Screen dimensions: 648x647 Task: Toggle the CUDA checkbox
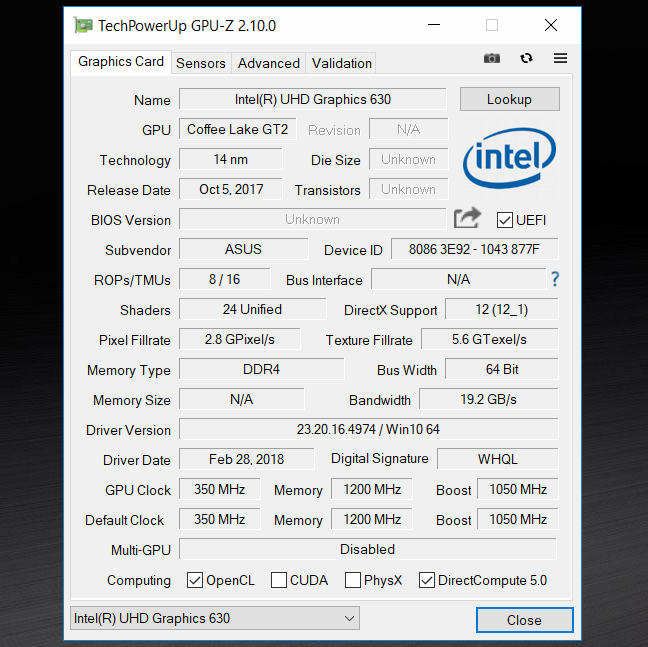tap(279, 580)
